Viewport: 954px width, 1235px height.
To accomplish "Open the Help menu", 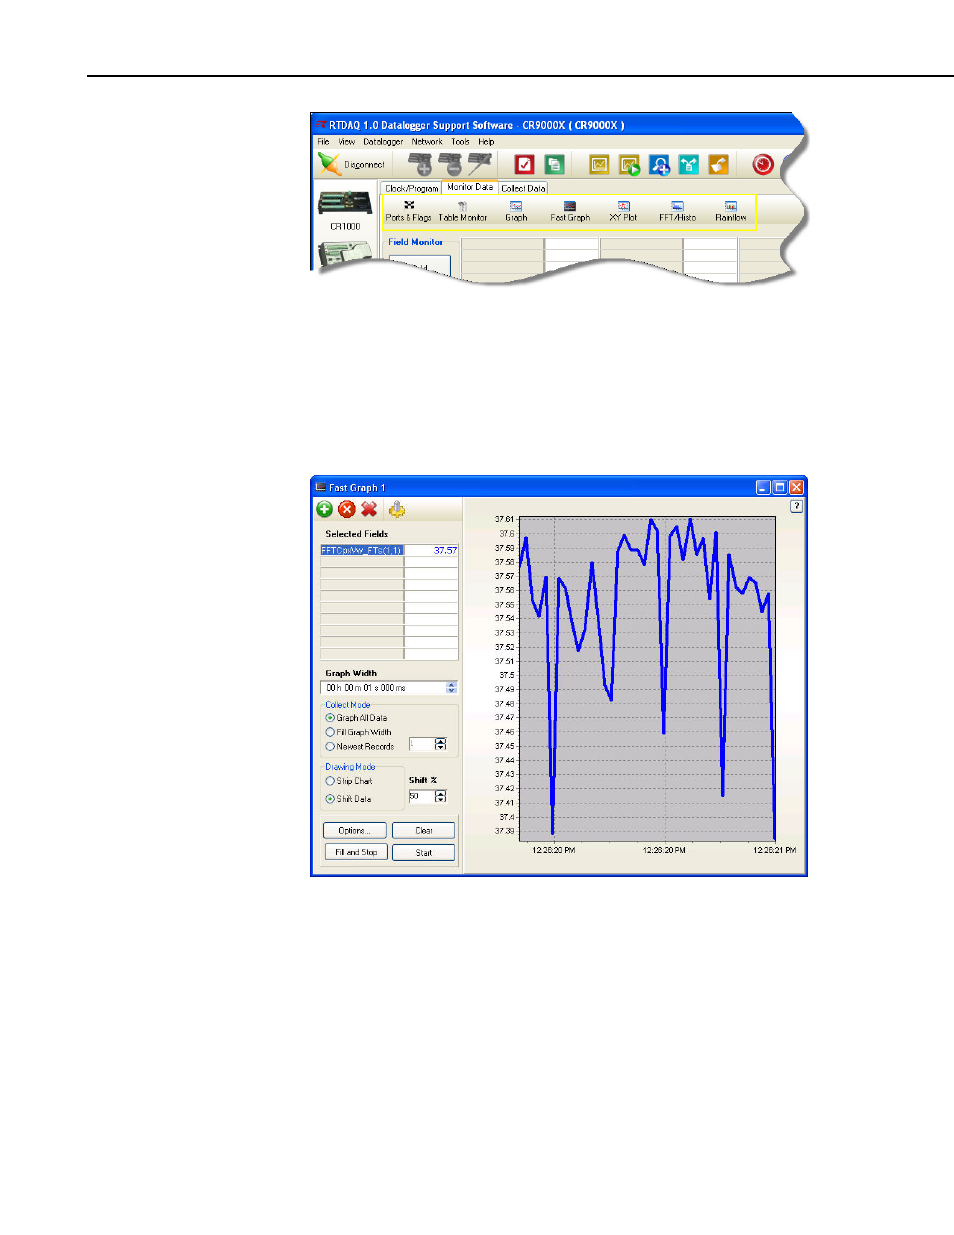I will (486, 142).
